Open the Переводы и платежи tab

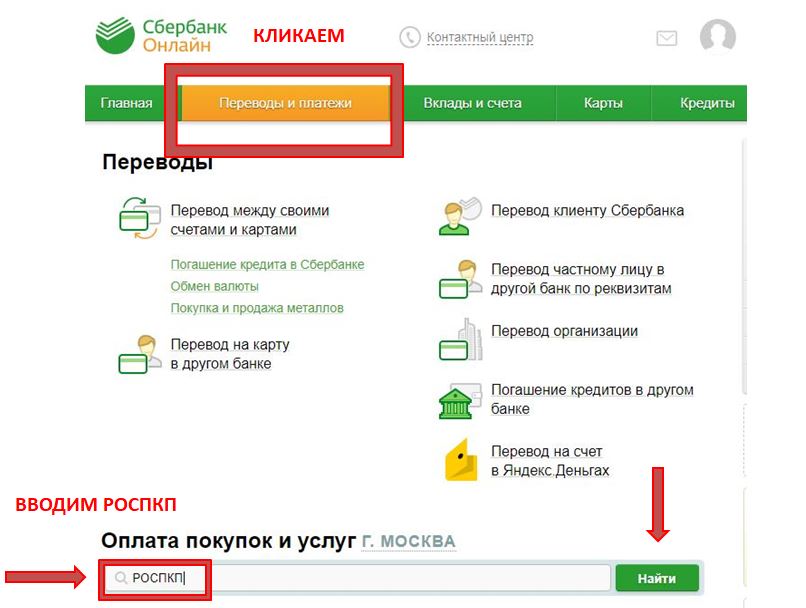tap(285, 103)
